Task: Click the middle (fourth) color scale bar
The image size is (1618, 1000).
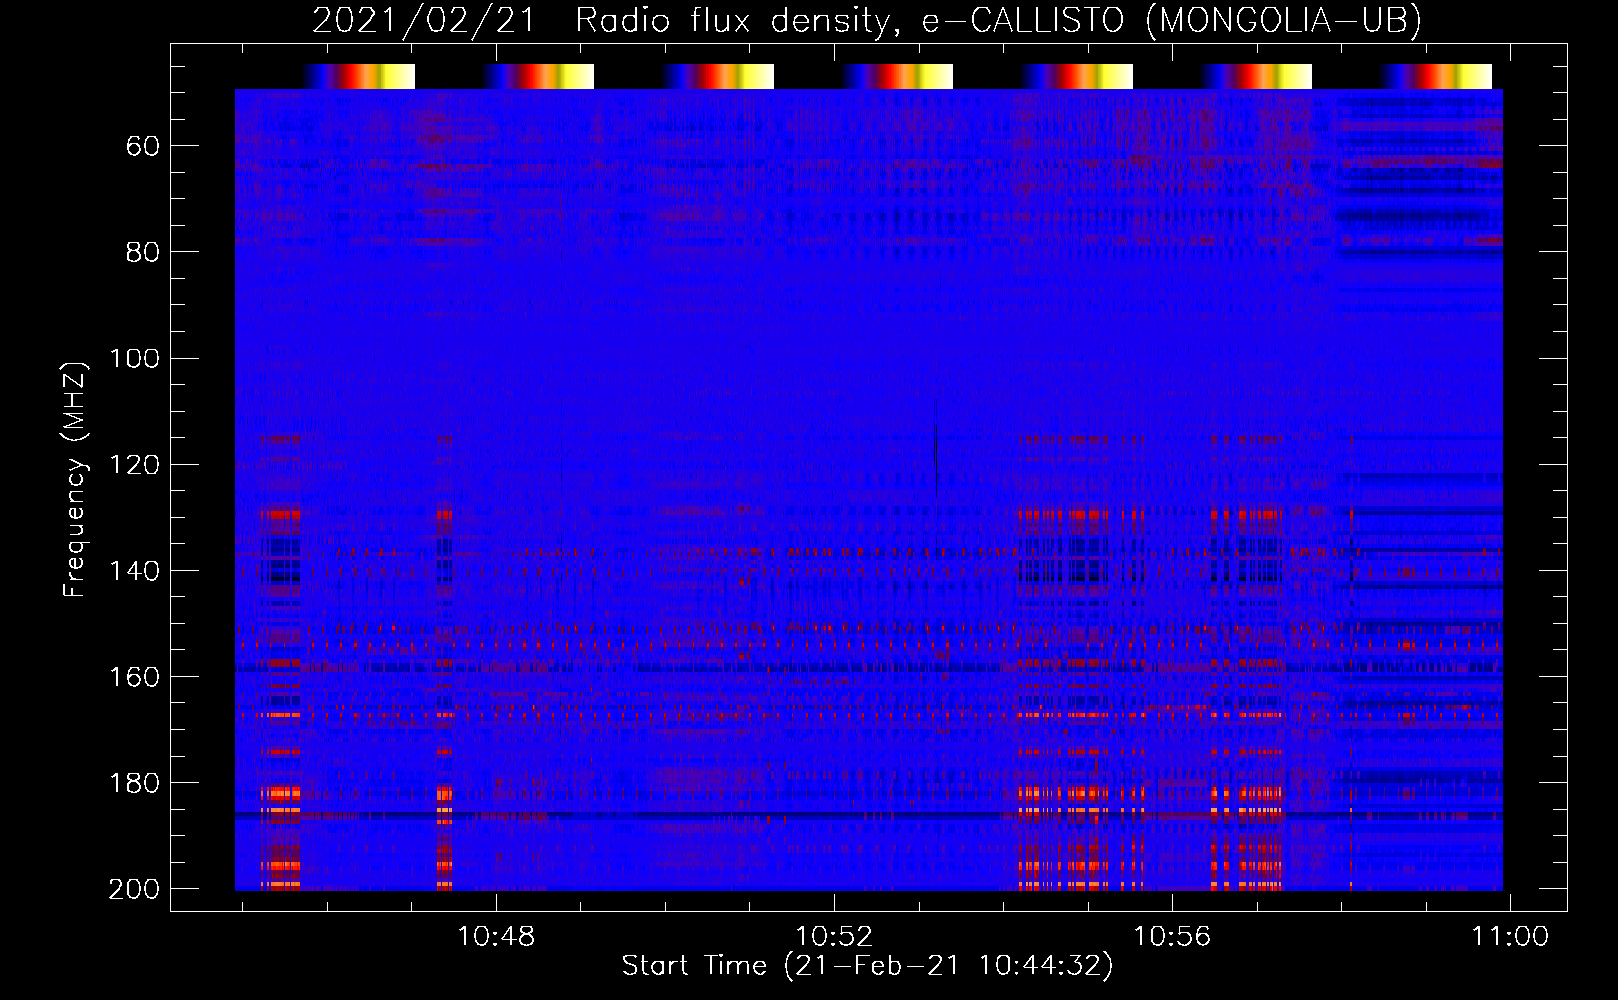Action: coord(897,76)
